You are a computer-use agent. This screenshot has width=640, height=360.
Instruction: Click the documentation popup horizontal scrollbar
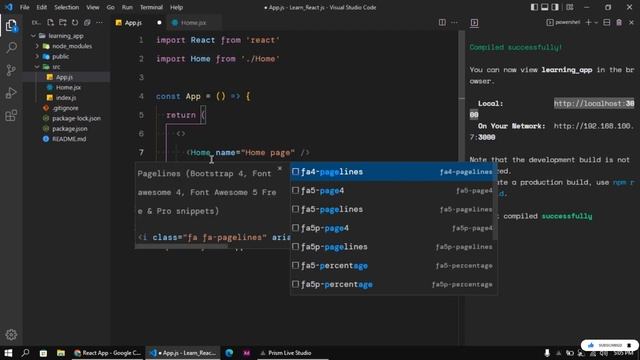[x=182, y=246]
